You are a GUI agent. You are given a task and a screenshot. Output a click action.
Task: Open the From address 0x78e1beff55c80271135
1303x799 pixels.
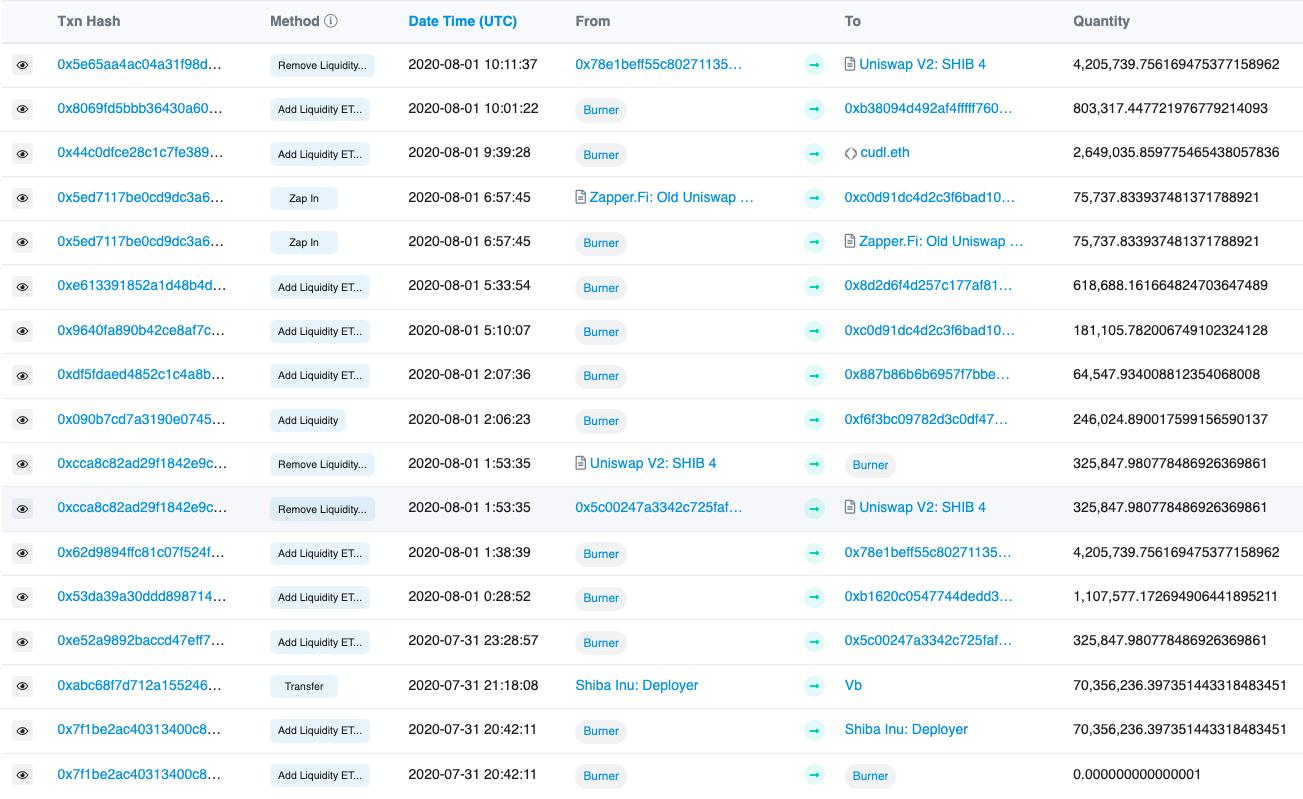[658, 64]
